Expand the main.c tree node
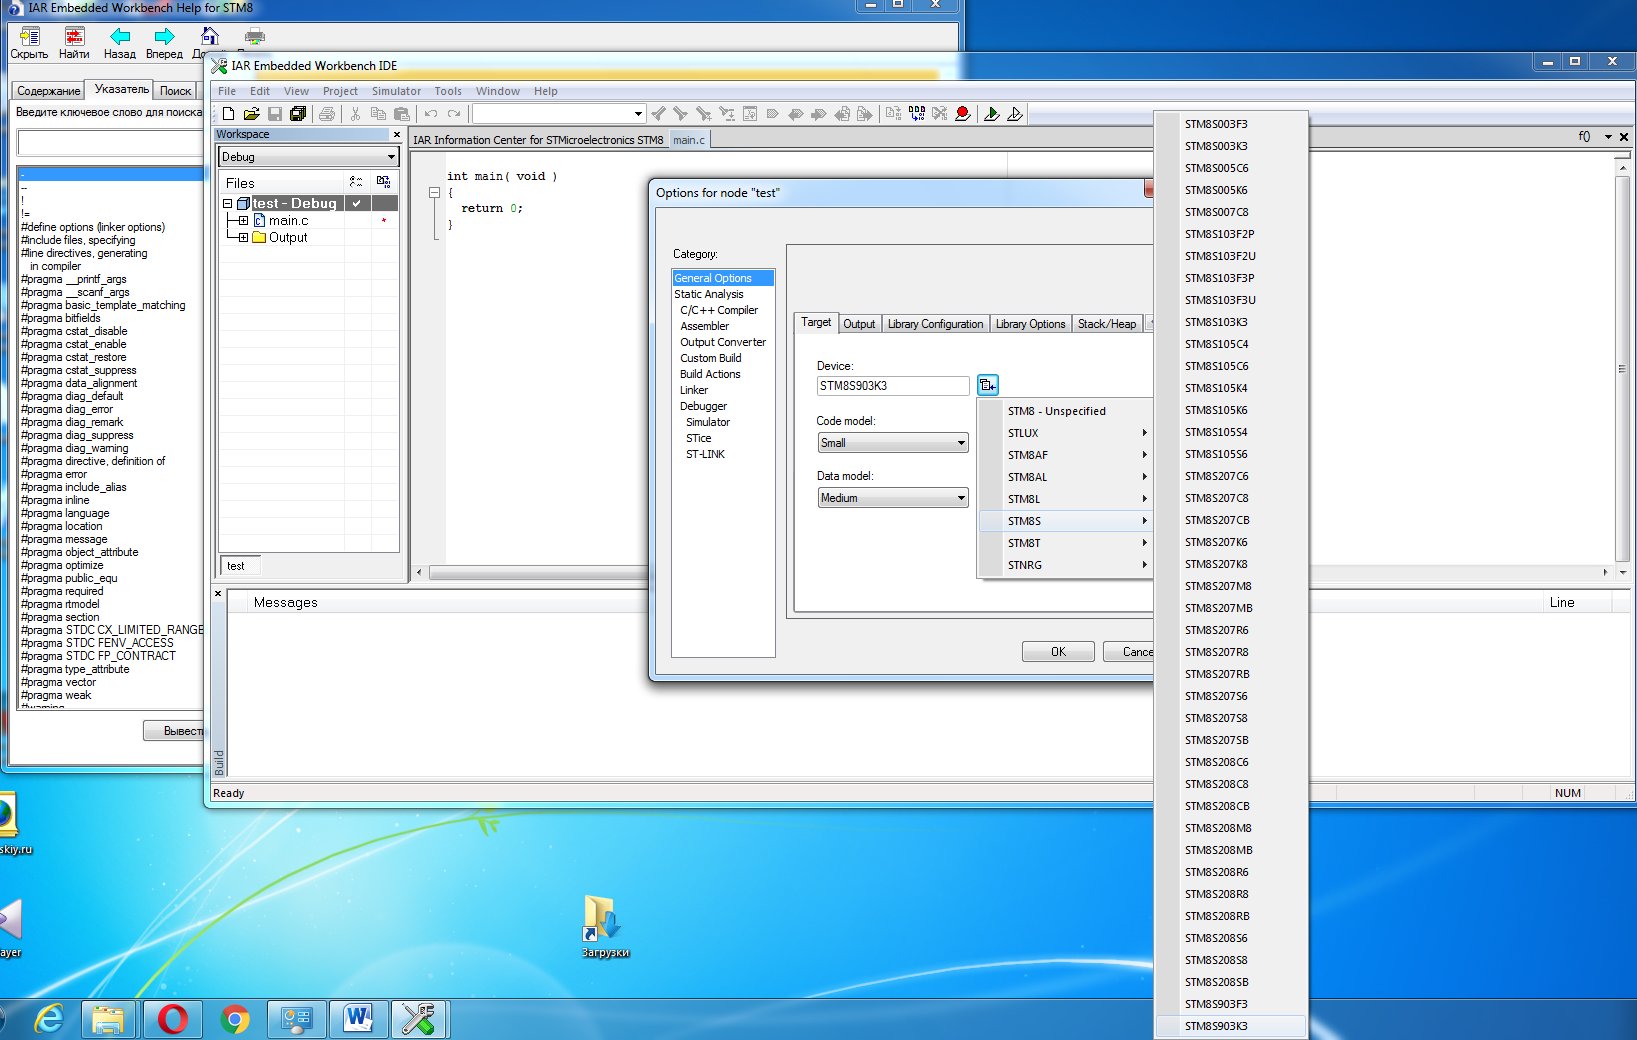 (243, 220)
